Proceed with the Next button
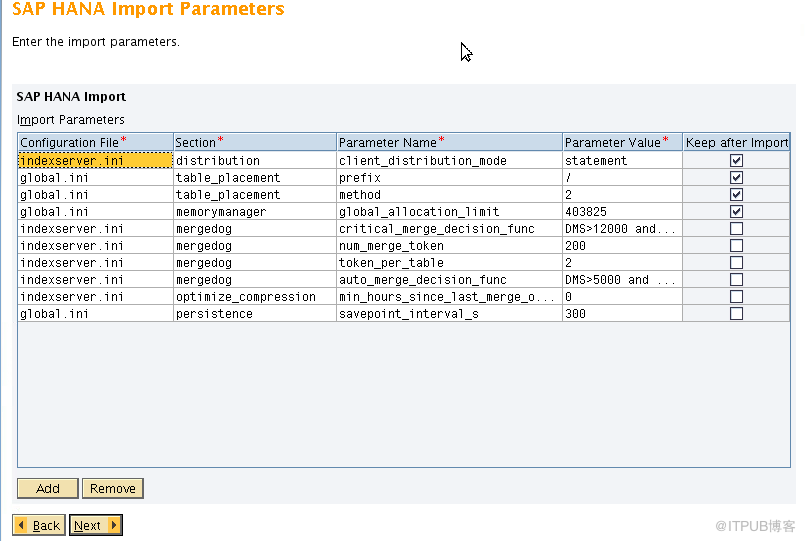 coord(96,525)
